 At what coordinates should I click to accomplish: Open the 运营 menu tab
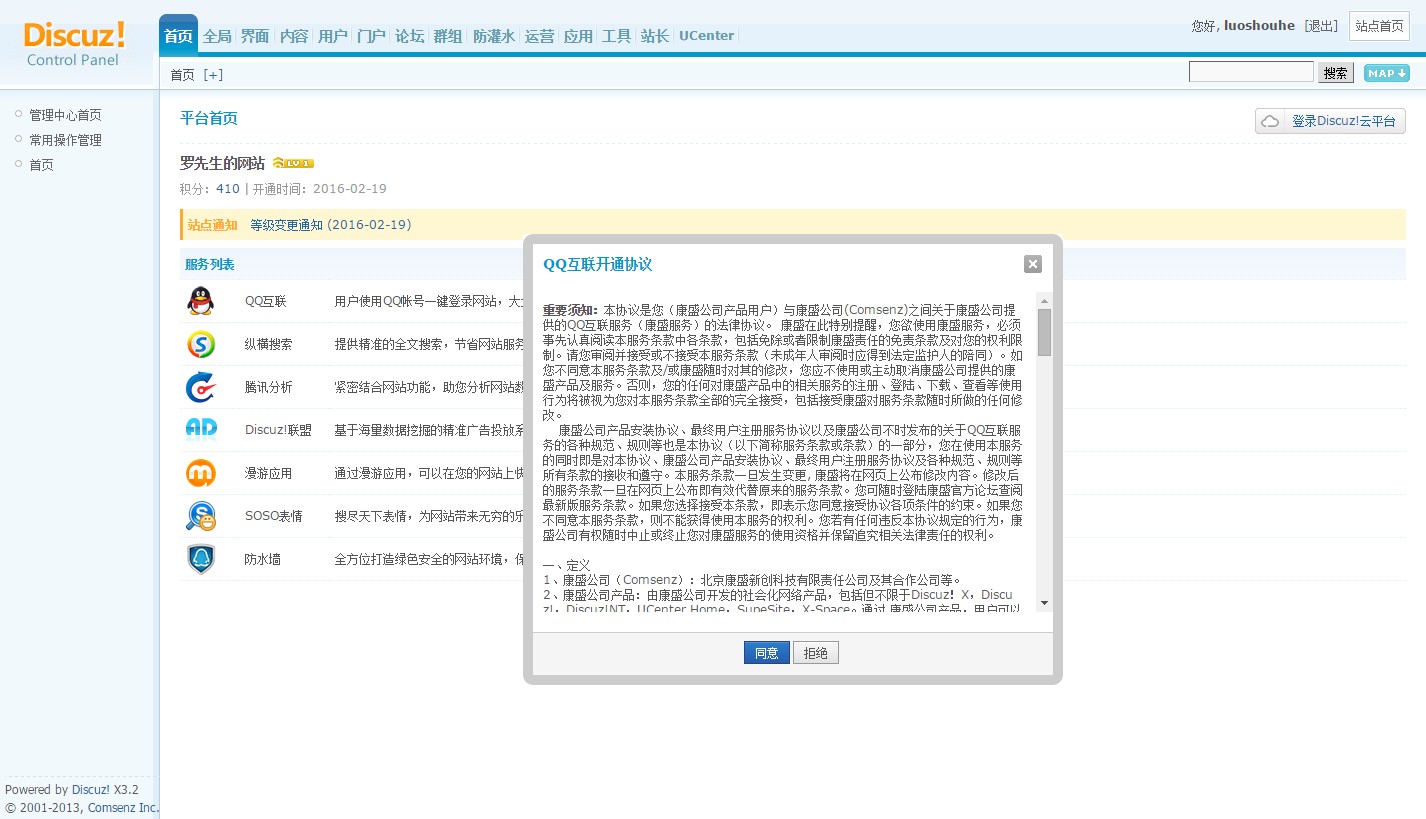539,36
